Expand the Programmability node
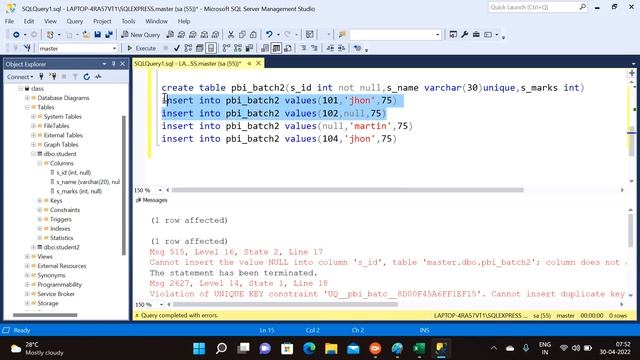 pyautogui.click(x=27, y=285)
